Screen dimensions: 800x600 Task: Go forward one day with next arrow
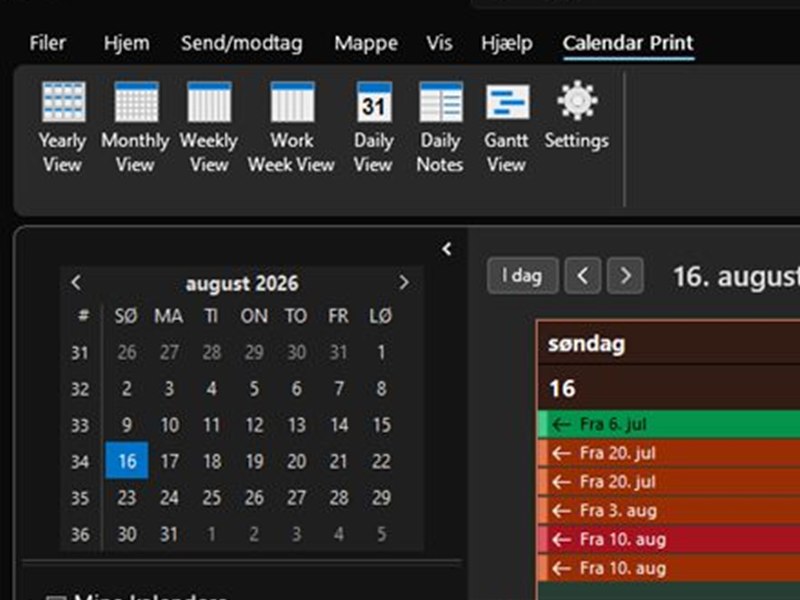[x=625, y=276]
